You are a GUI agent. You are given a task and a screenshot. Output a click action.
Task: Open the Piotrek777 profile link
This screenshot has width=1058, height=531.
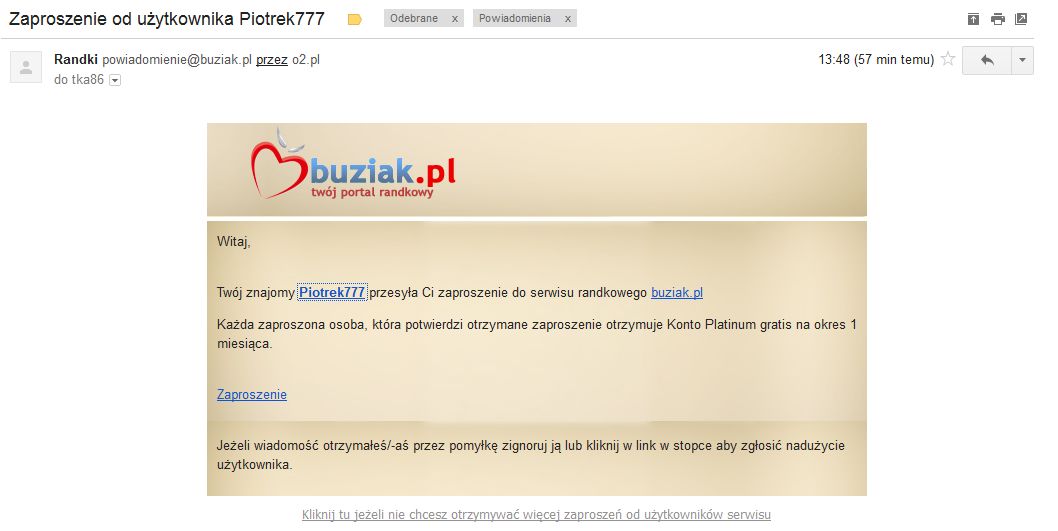[332, 292]
